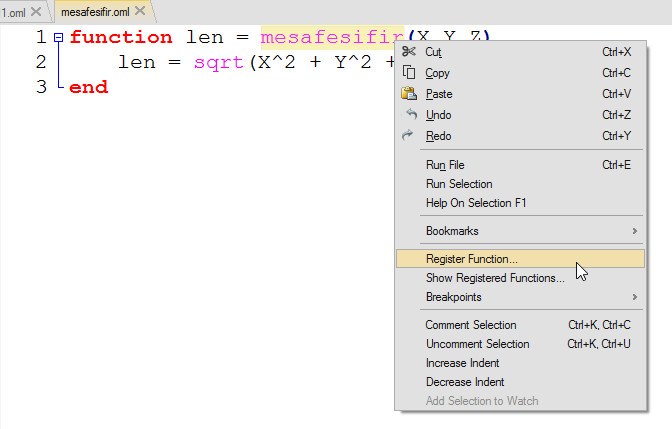
Task: Choose Register Function... from menu
Action: click(x=472, y=259)
